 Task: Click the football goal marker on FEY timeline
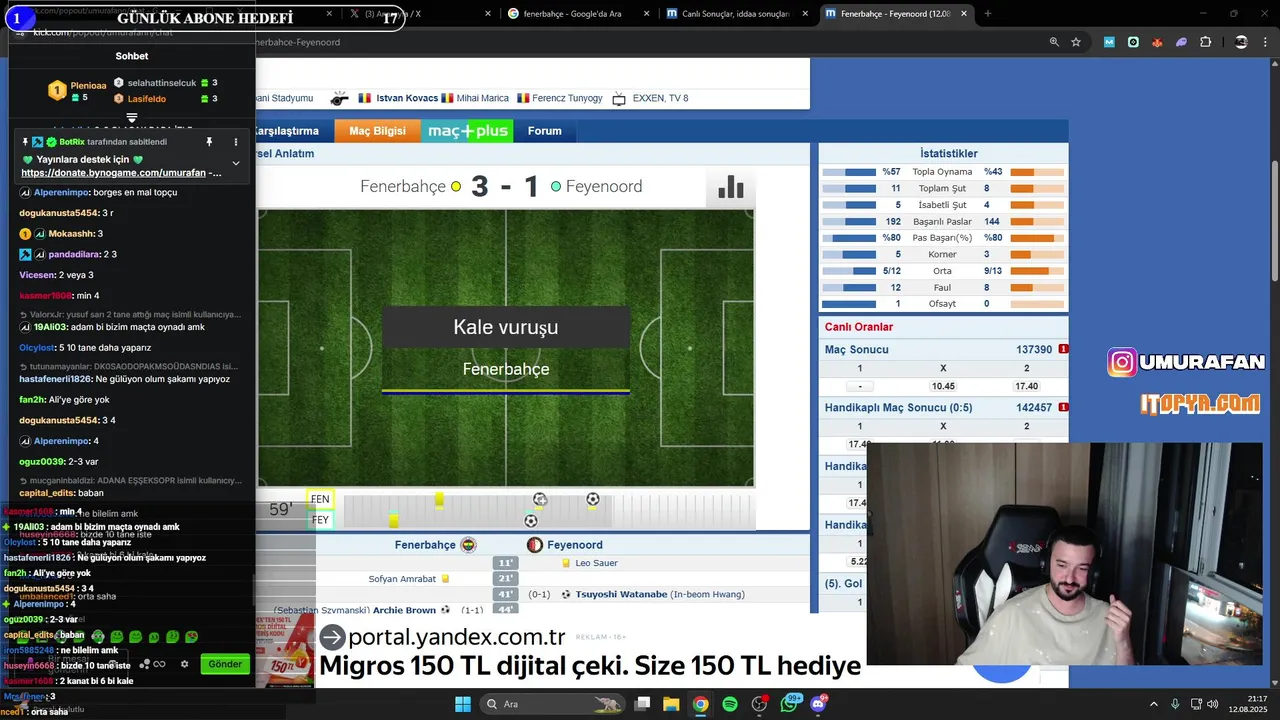tap(531, 520)
